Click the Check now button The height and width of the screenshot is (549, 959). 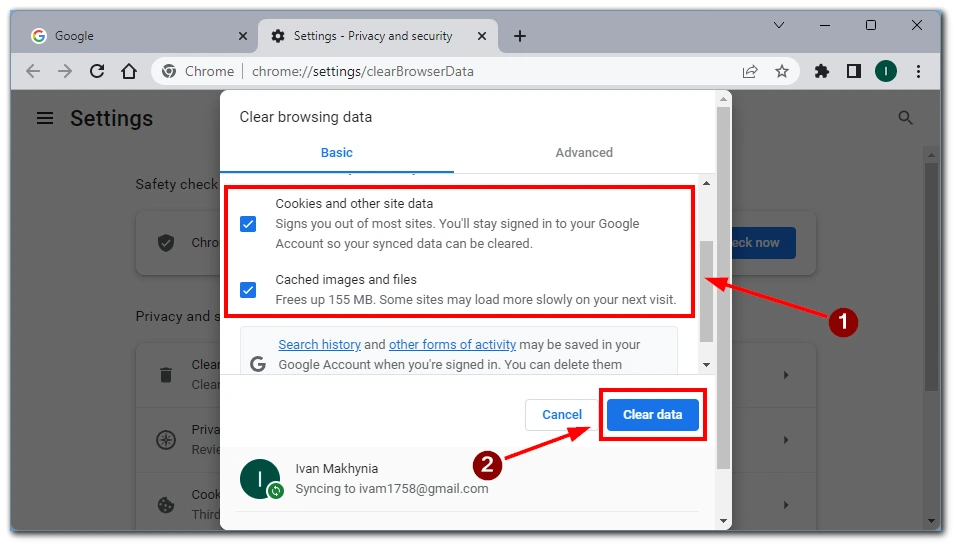(763, 243)
